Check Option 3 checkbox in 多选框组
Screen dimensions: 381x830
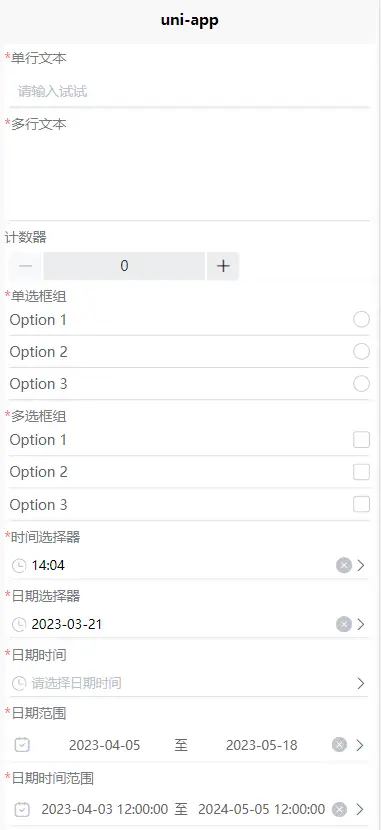coord(361,504)
